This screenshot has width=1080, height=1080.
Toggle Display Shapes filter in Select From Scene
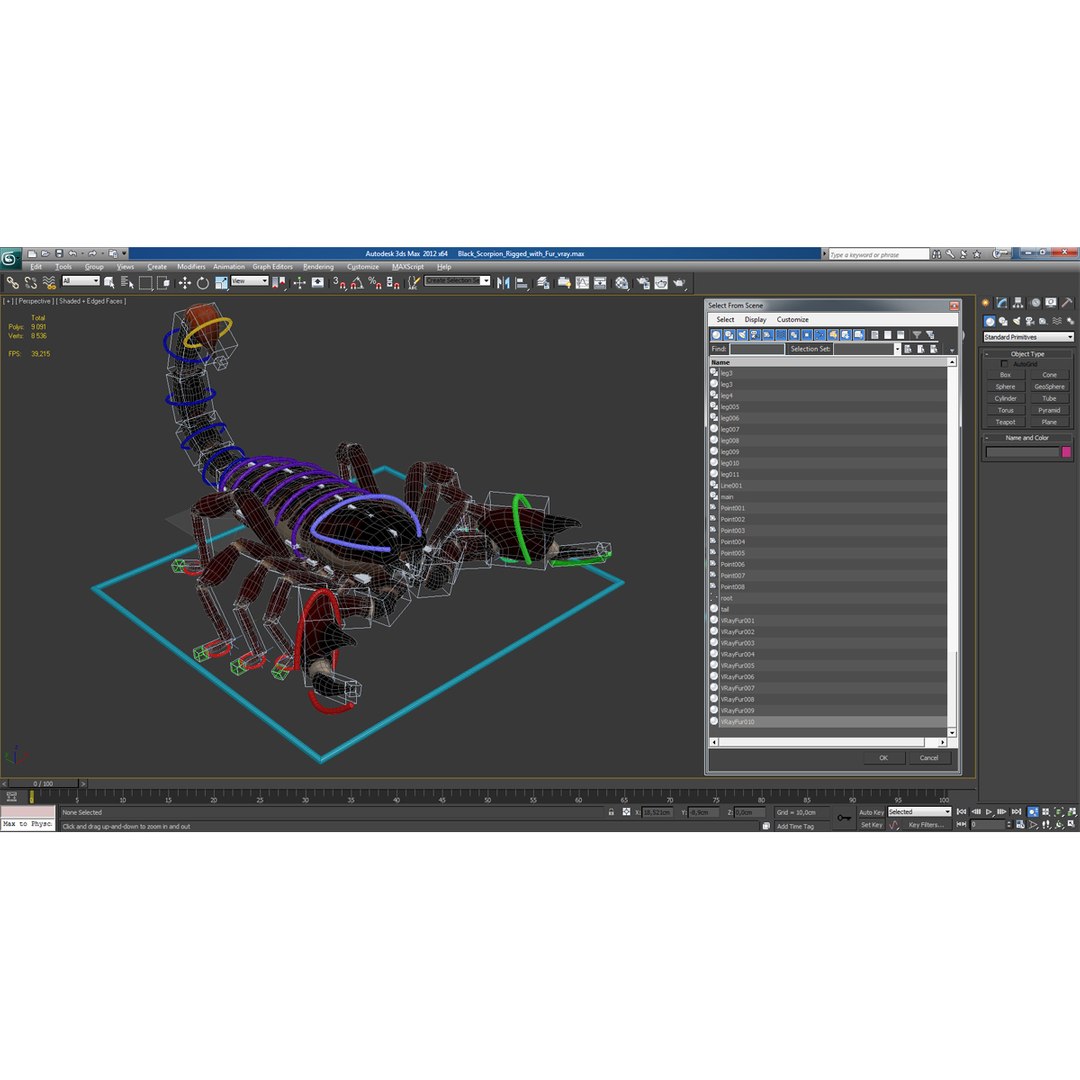coord(729,335)
